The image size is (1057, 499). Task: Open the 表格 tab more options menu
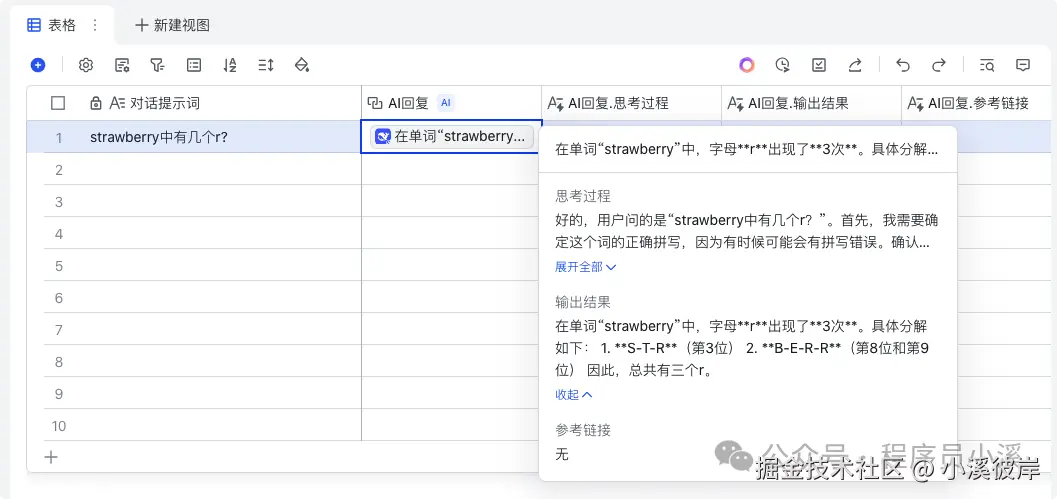(95, 25)
